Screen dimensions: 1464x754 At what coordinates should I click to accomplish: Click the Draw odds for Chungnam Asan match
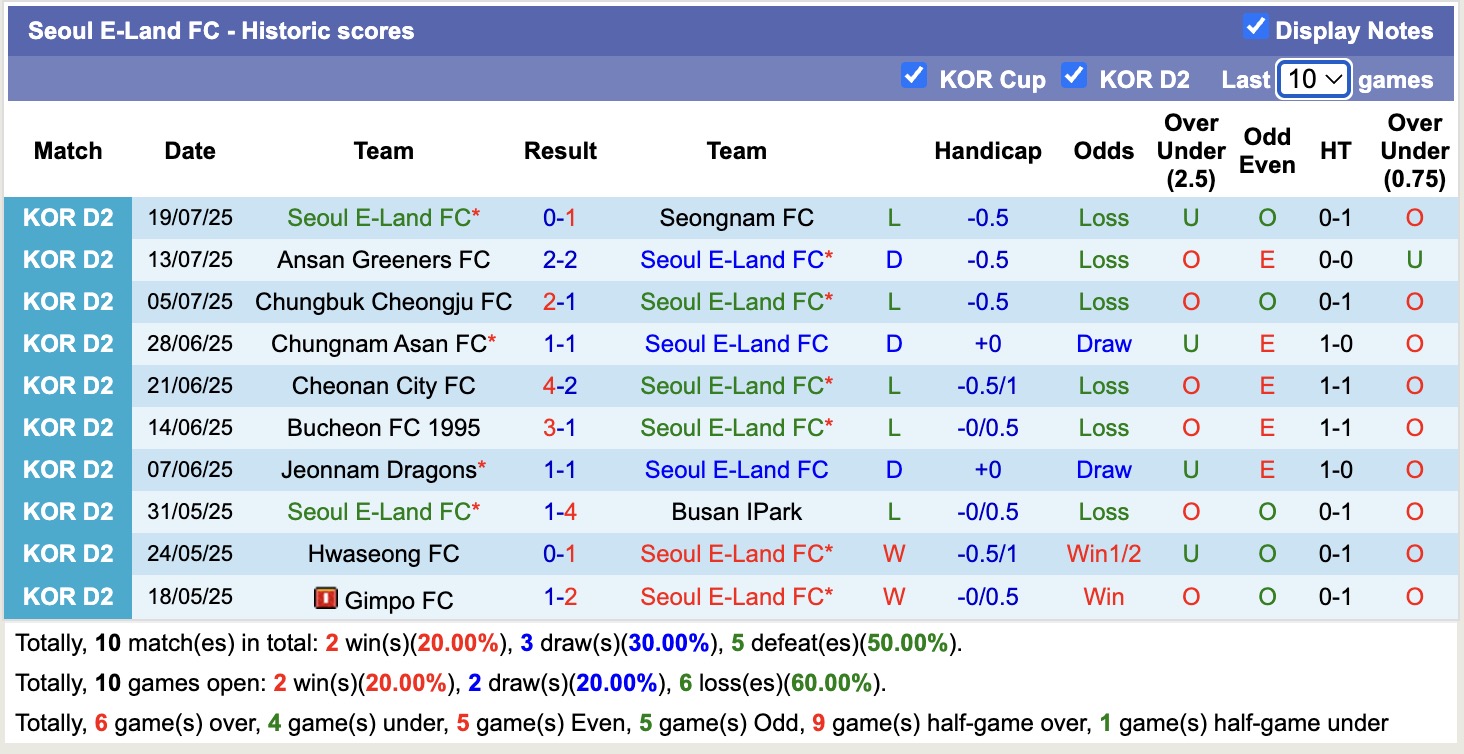coord(1103,343)
